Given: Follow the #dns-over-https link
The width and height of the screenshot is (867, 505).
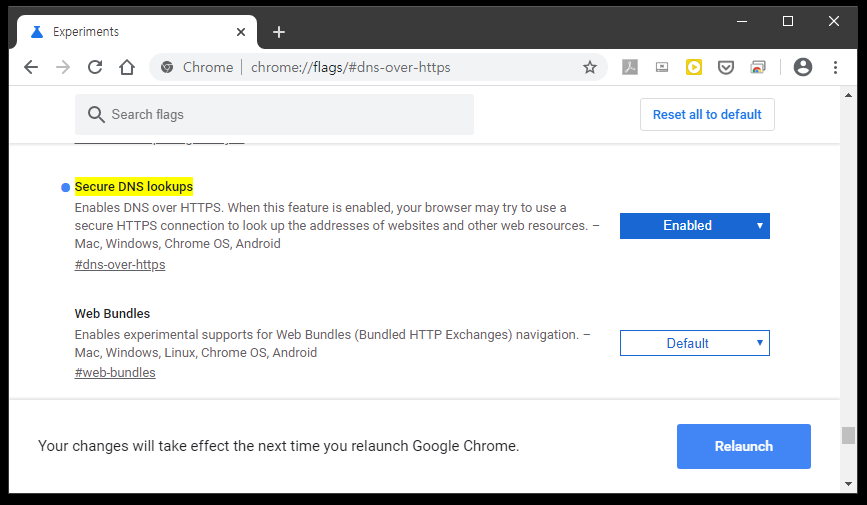Looking at the screenshot, I should [120, 264].
